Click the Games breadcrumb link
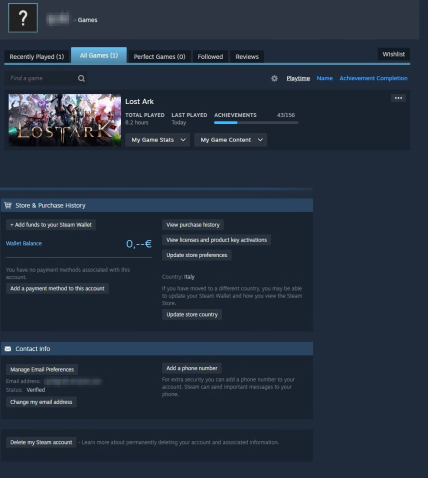428x478 pixels. tap(87, 20)
